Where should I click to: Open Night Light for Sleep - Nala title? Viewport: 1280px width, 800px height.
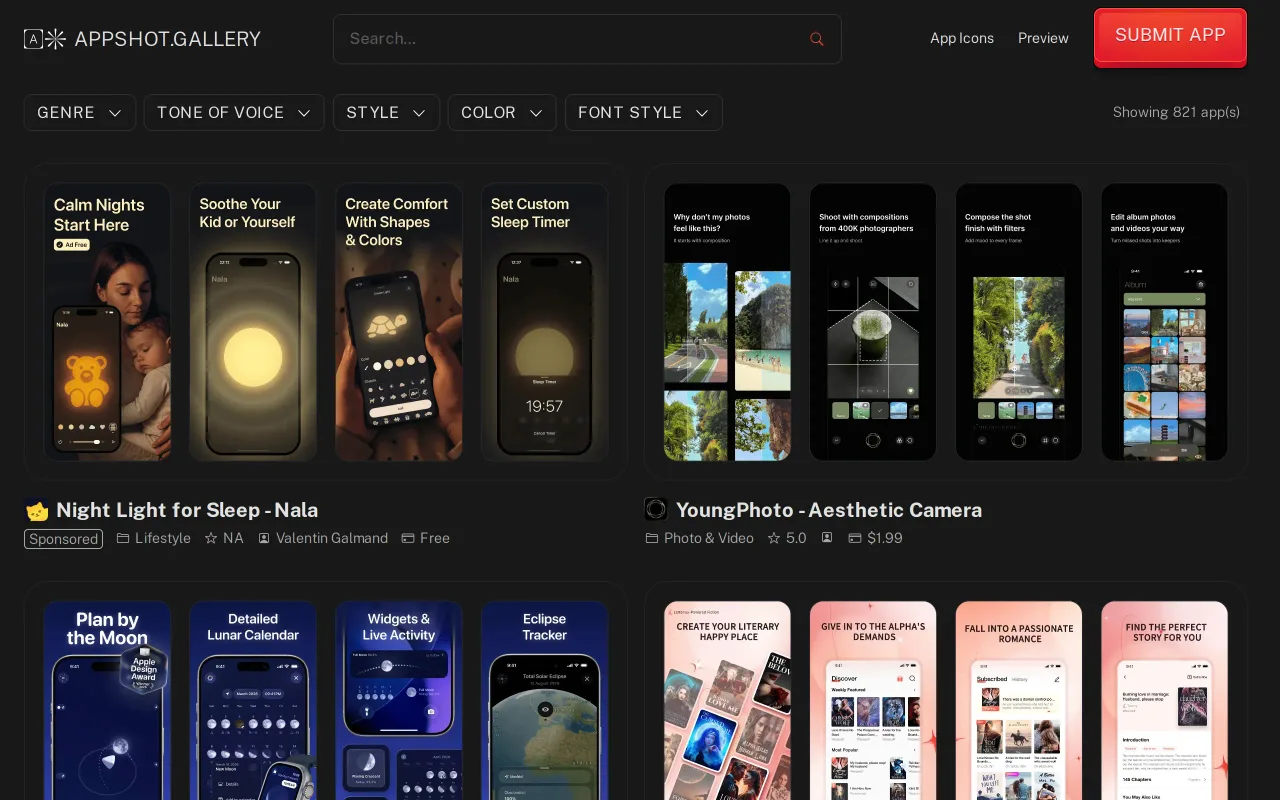point(187,510)
